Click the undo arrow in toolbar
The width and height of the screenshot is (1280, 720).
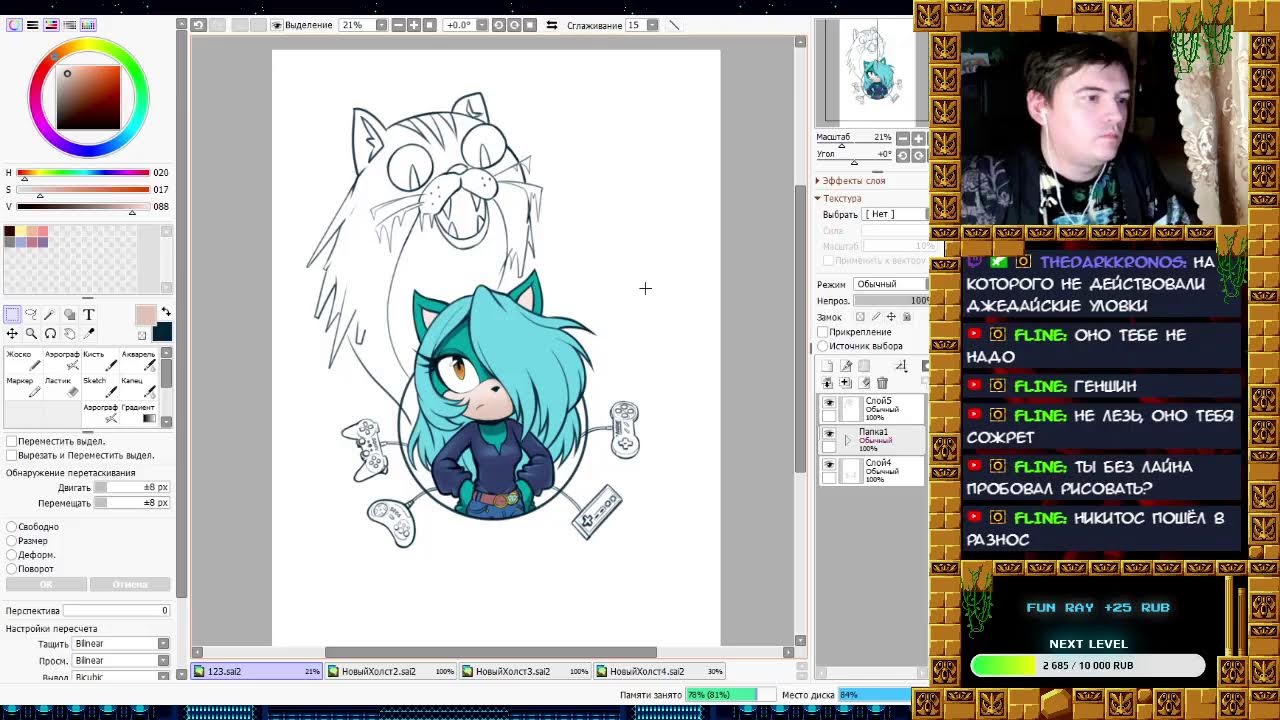pos(199,25)
